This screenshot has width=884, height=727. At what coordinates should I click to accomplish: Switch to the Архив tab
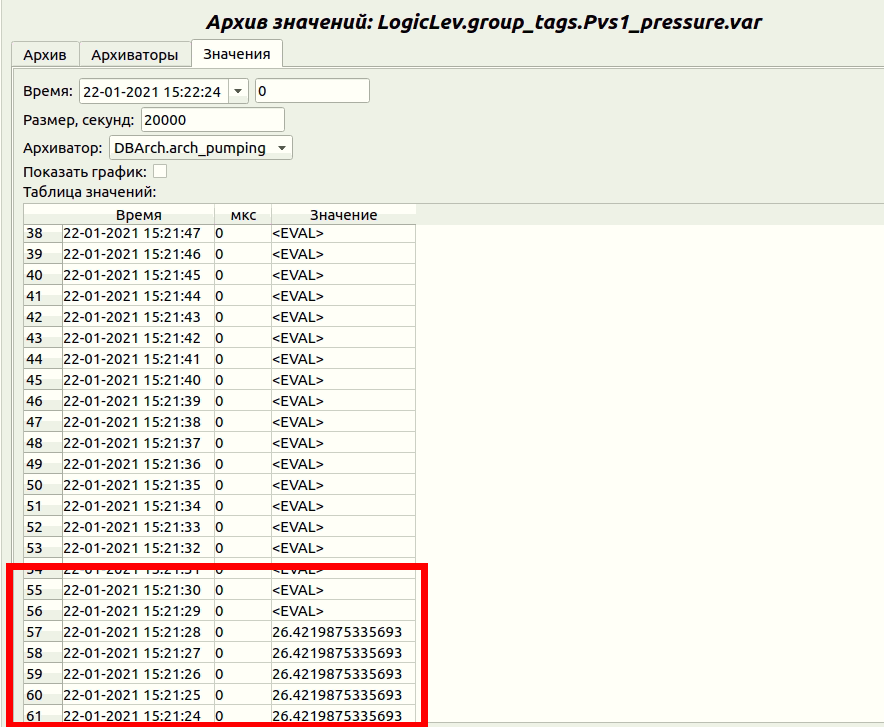click(44, 54)
